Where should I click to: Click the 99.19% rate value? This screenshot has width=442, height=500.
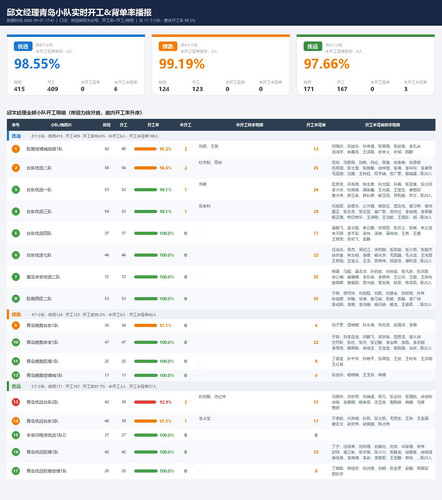click(182, 64)
